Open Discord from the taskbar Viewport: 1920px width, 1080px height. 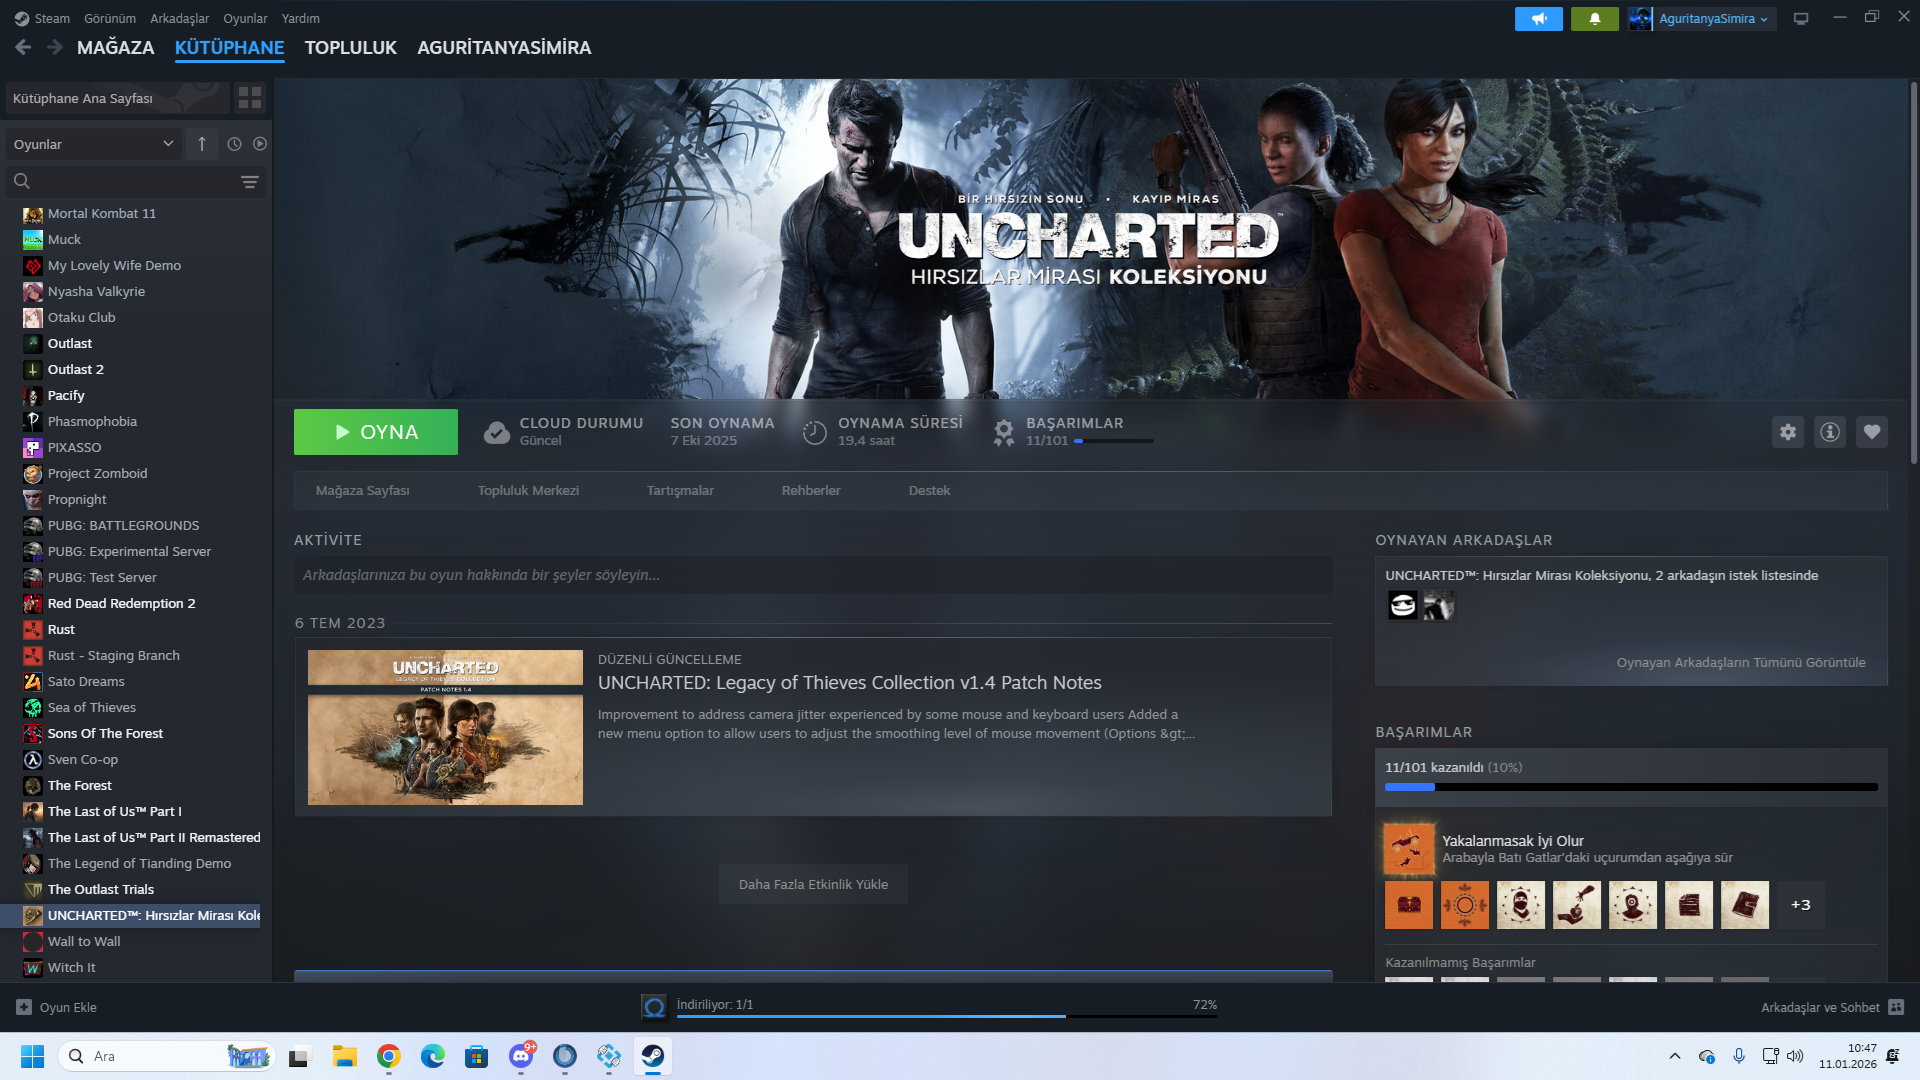click(521, 1056)
